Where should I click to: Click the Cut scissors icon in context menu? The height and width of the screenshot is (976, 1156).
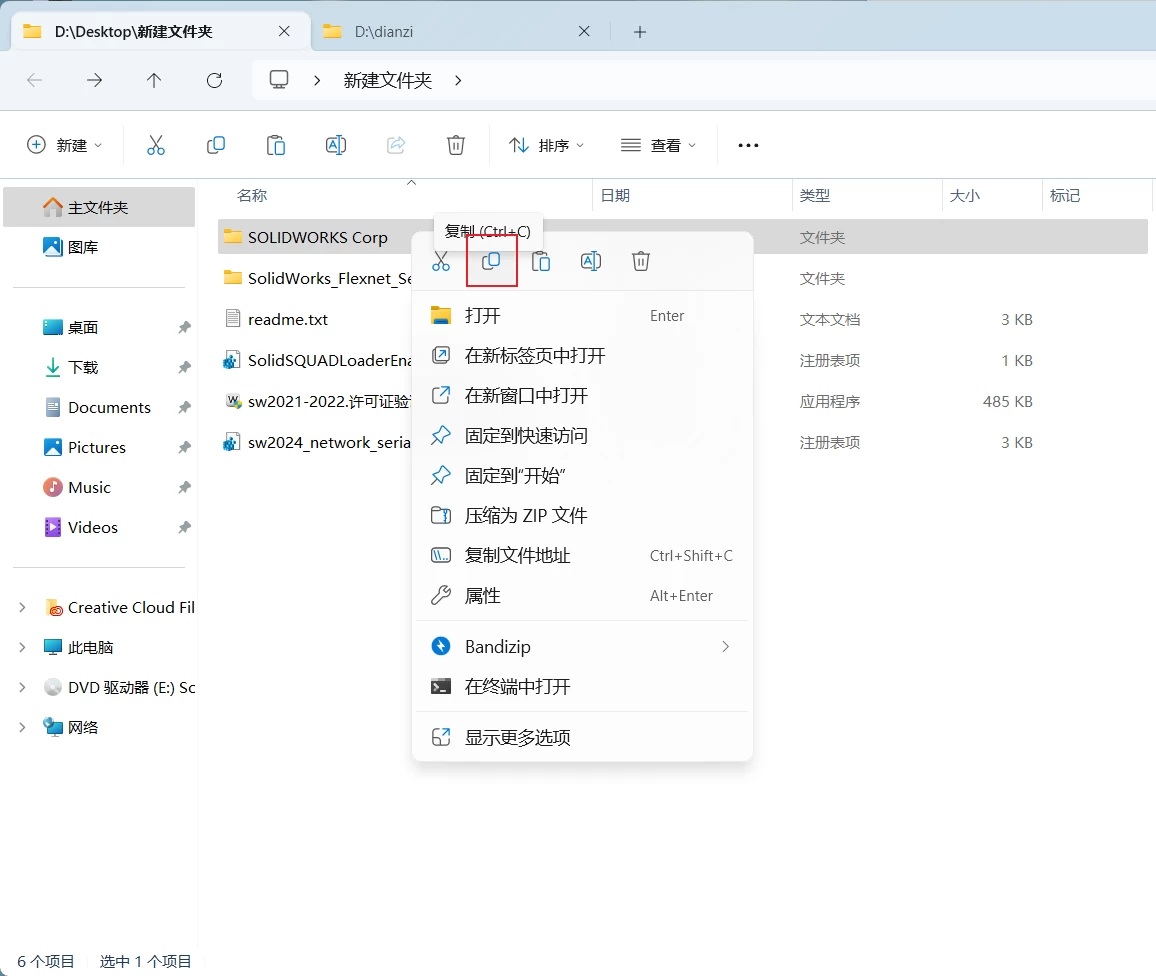441,261
